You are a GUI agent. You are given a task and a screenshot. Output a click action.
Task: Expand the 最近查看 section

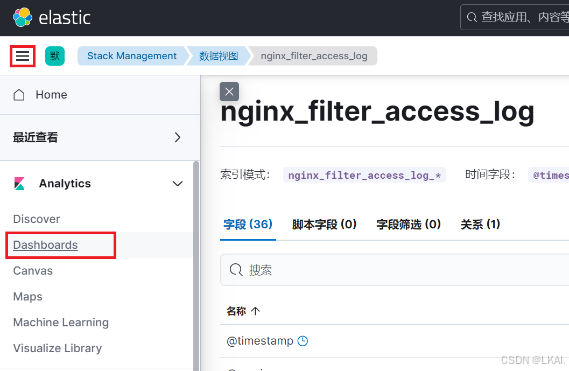177,137
